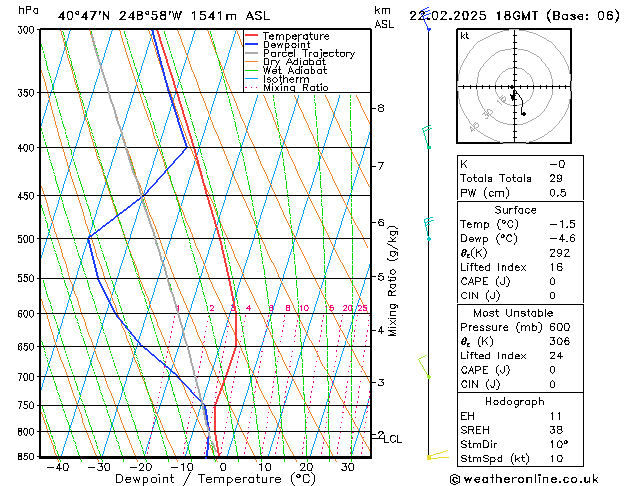This screenshot has width=629, height=486.
Task: Click the 'StmSpd (kt)' label
Action: [495, 459]
